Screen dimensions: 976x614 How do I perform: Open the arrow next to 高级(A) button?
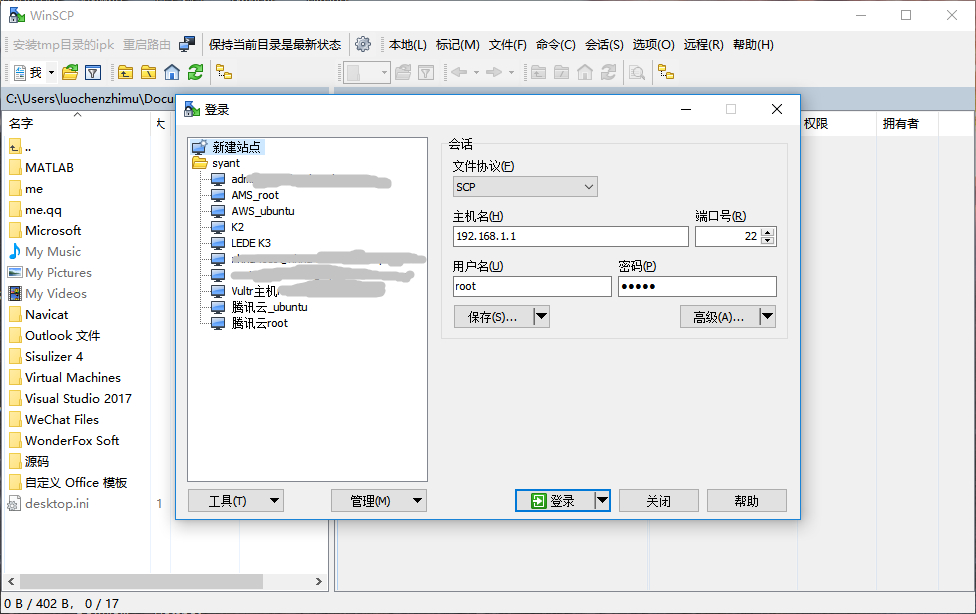[767, 316]
